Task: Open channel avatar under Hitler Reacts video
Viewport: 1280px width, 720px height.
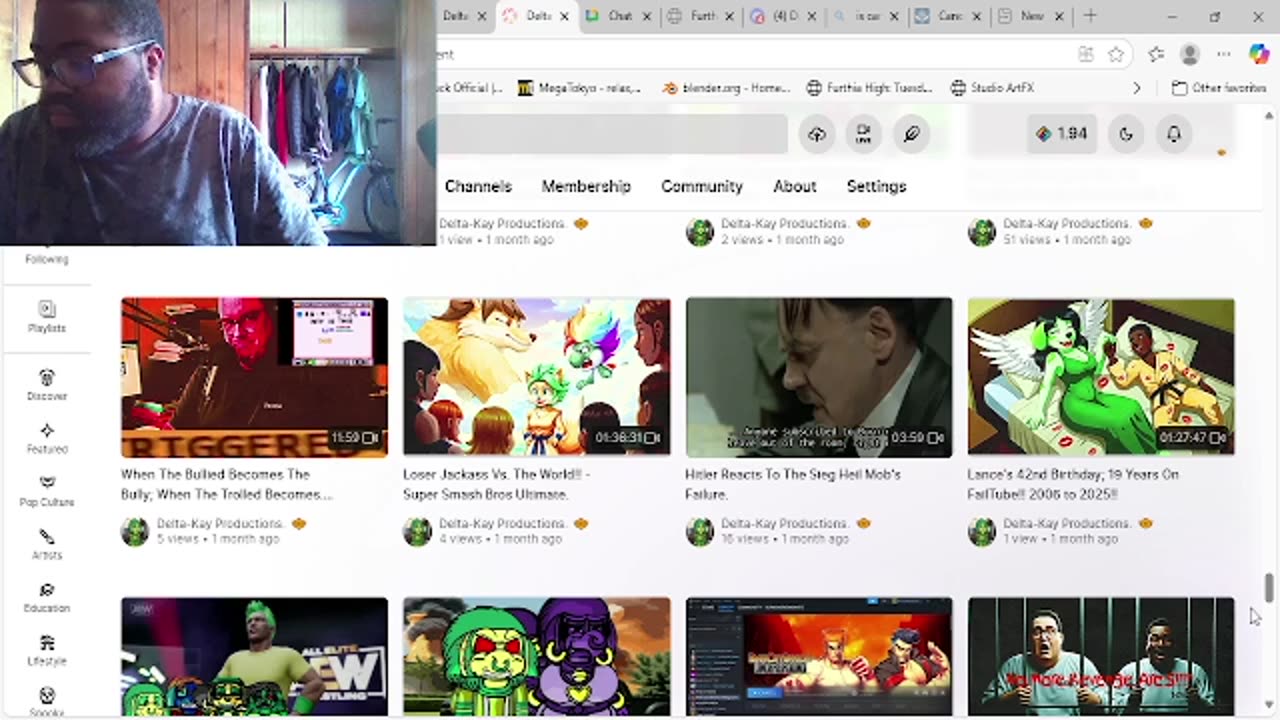Action: pos(700,532)
